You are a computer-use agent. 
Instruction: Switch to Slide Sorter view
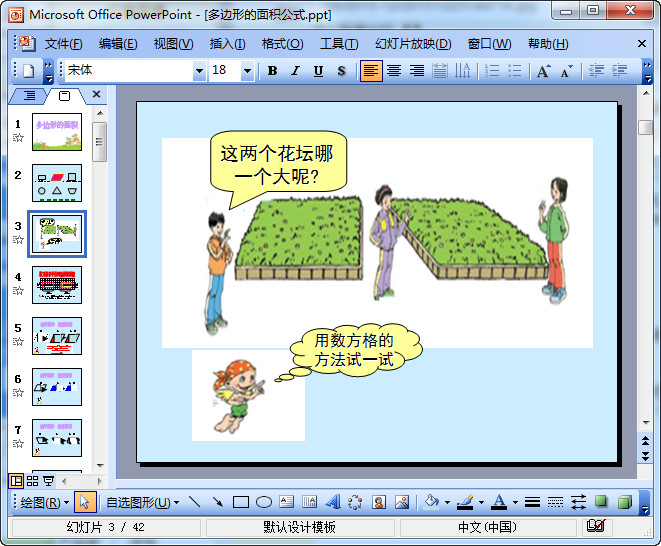[32, 481]
